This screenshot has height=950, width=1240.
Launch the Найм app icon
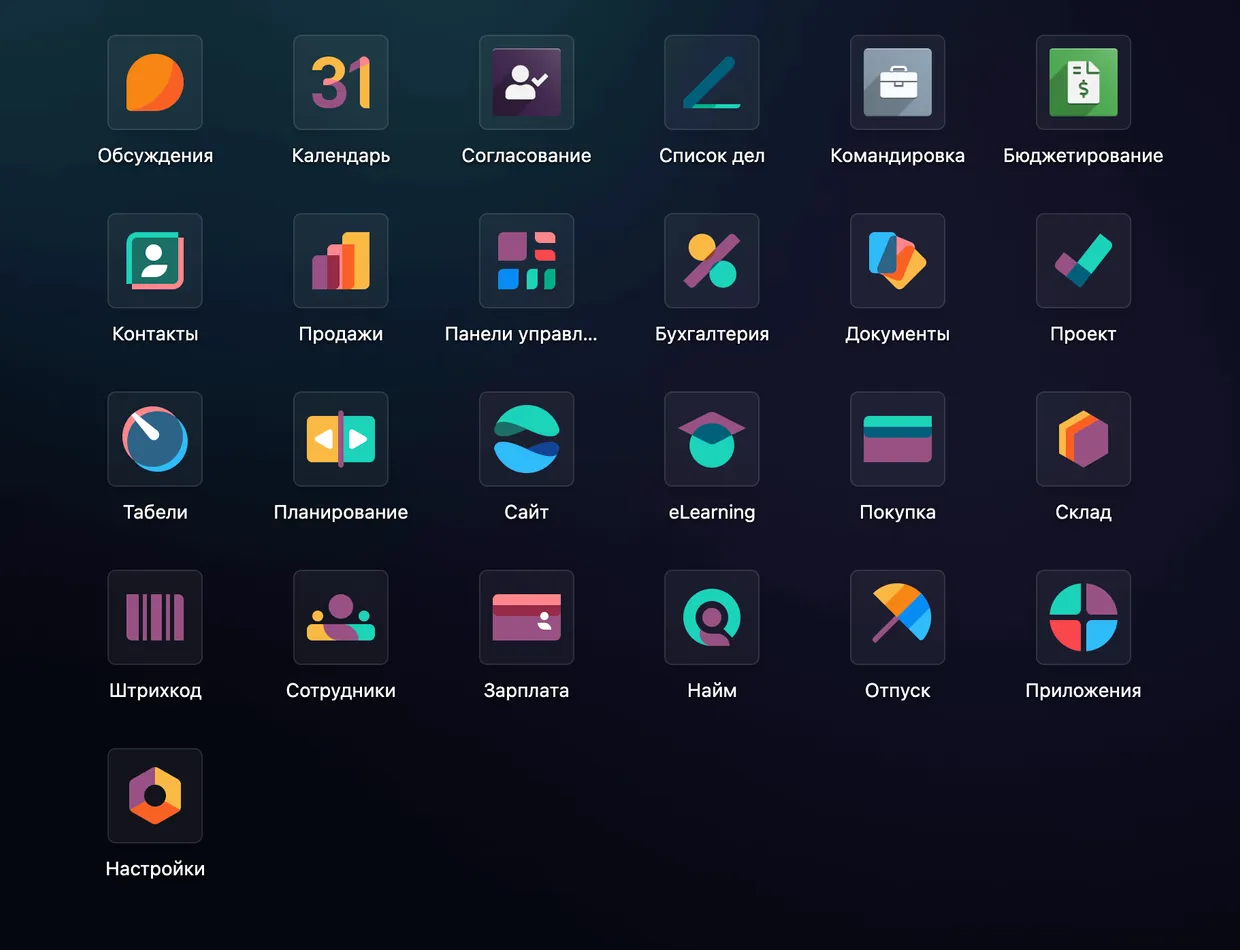pos(712,617)
